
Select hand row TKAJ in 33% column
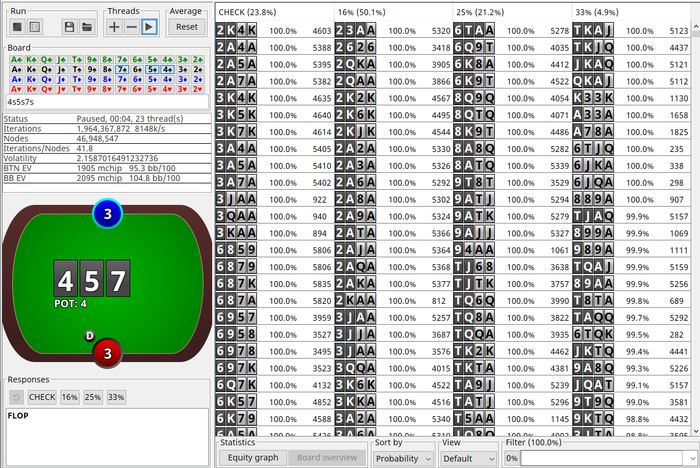pyautogui.click(x=631, y=30)
